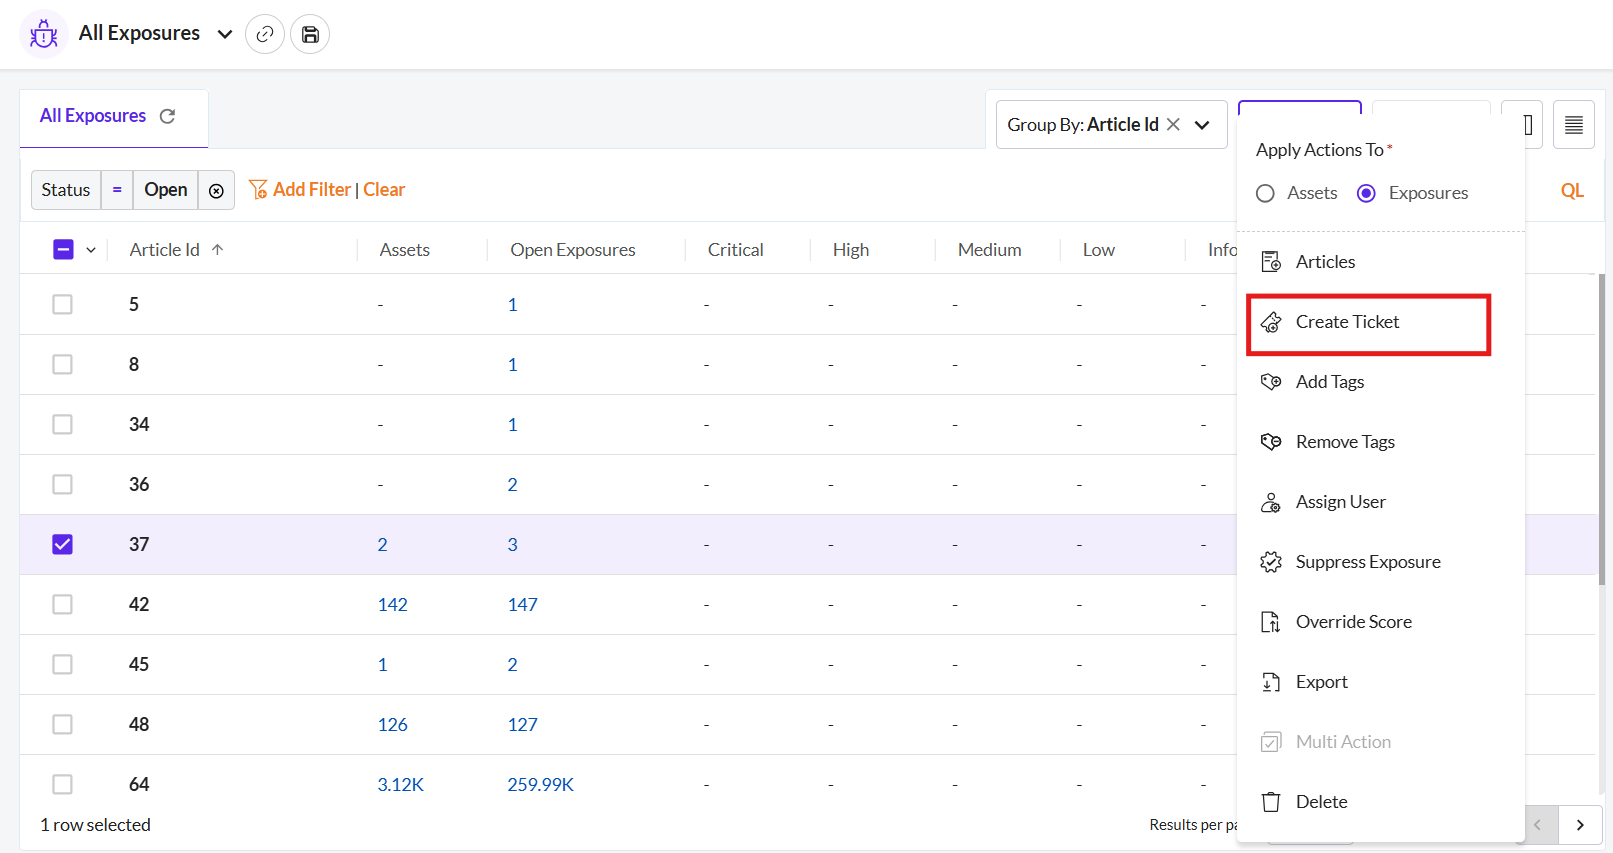
Task: Change the Status filter operator
Action: pos(117,190)
